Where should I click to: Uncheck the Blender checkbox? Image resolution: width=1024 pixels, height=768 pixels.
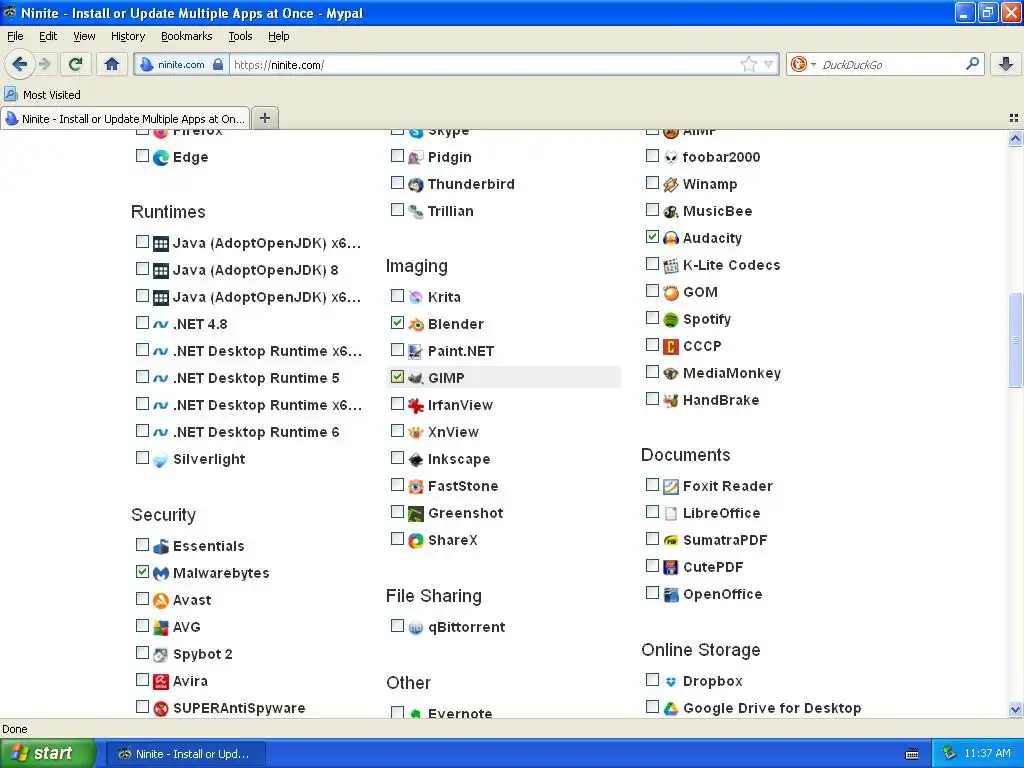pyautogui.click(x=397, y=323)
